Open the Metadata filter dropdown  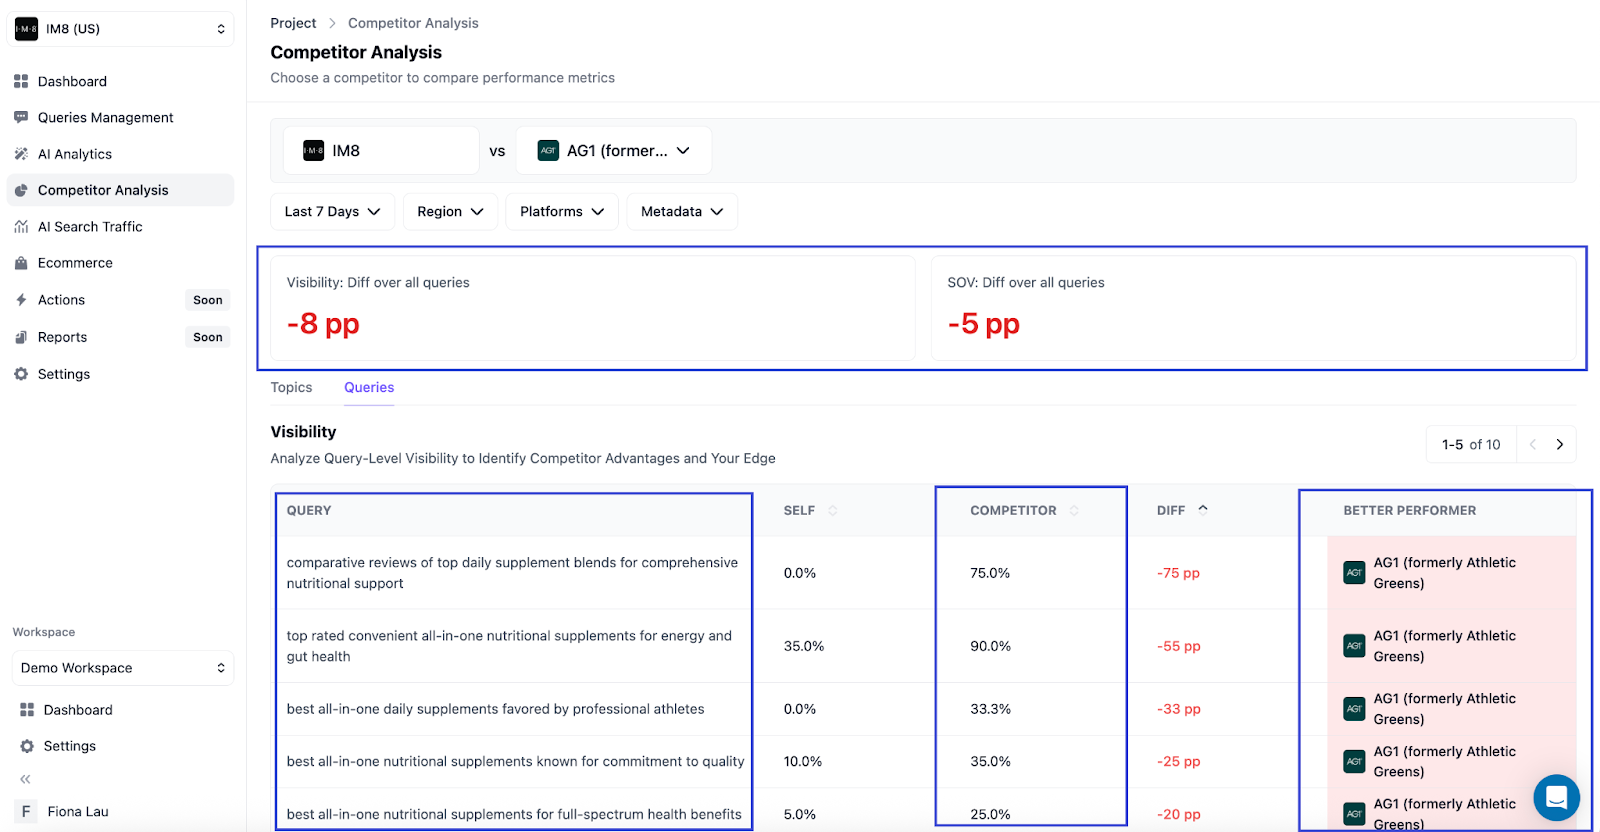(682, 212)
